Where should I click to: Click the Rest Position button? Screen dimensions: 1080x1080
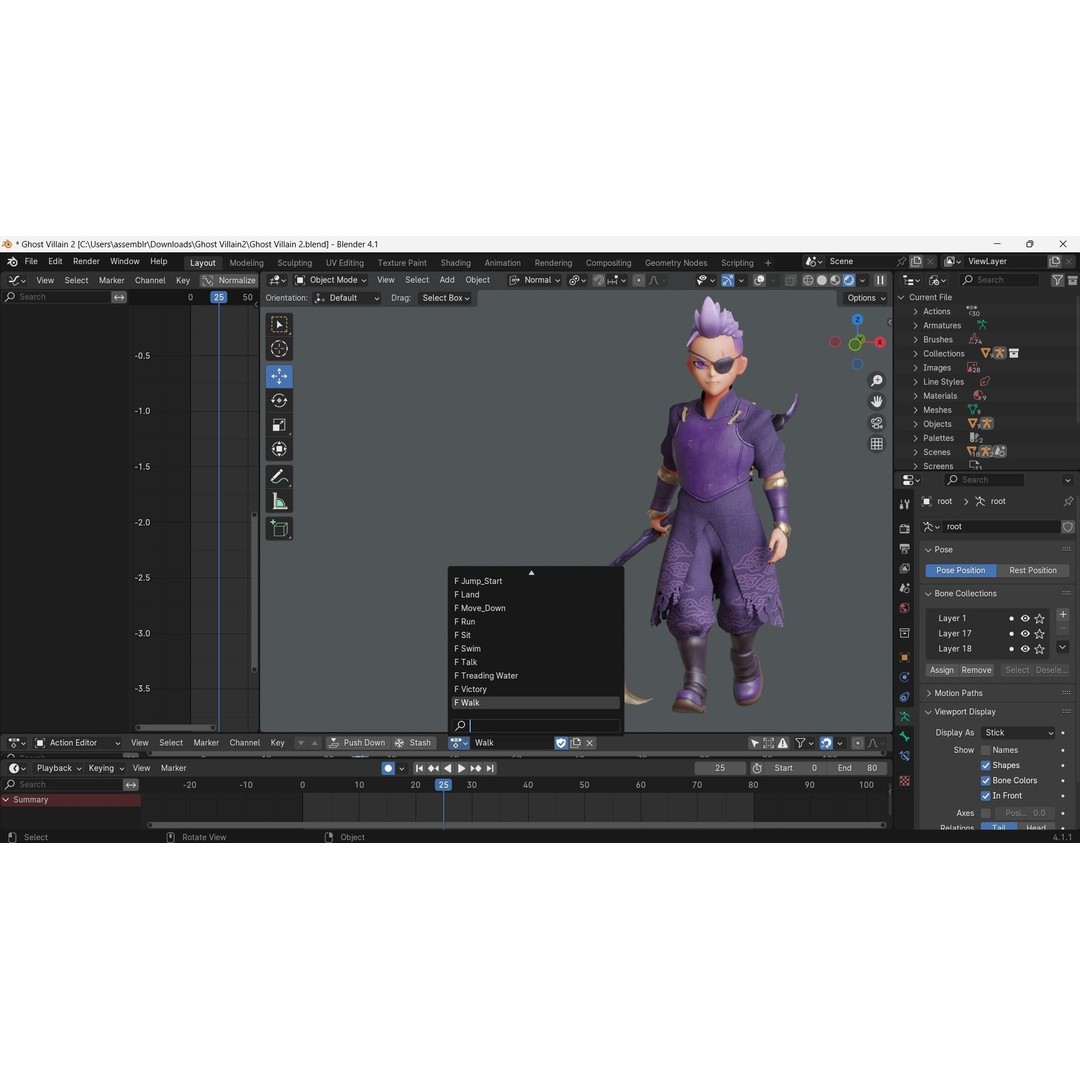[x=1032, y=570]
